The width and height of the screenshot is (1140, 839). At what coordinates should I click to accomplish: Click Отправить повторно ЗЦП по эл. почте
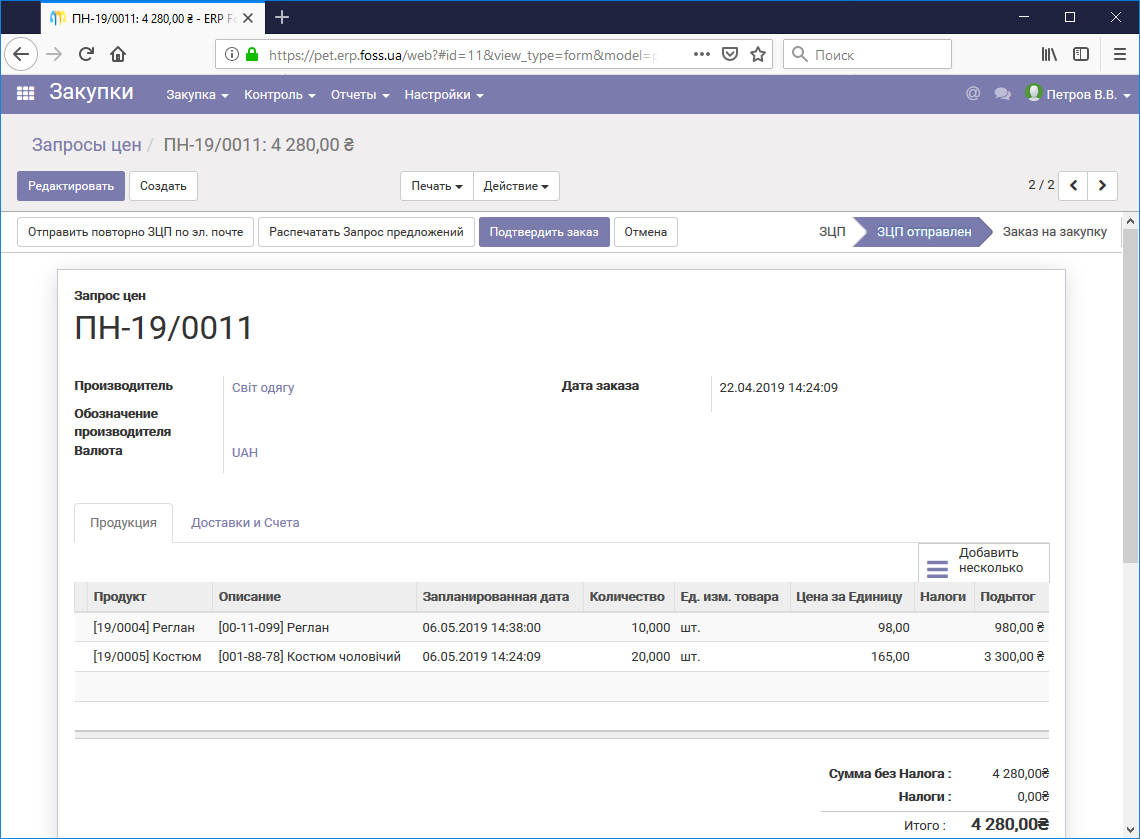pyautogui.click(x=136, y=232)
